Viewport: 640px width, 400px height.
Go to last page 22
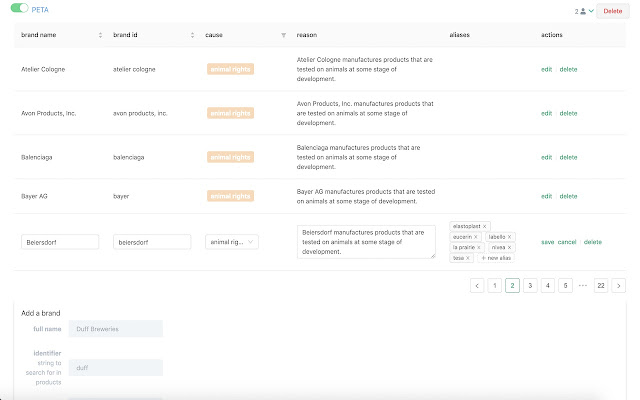(601, 286)
